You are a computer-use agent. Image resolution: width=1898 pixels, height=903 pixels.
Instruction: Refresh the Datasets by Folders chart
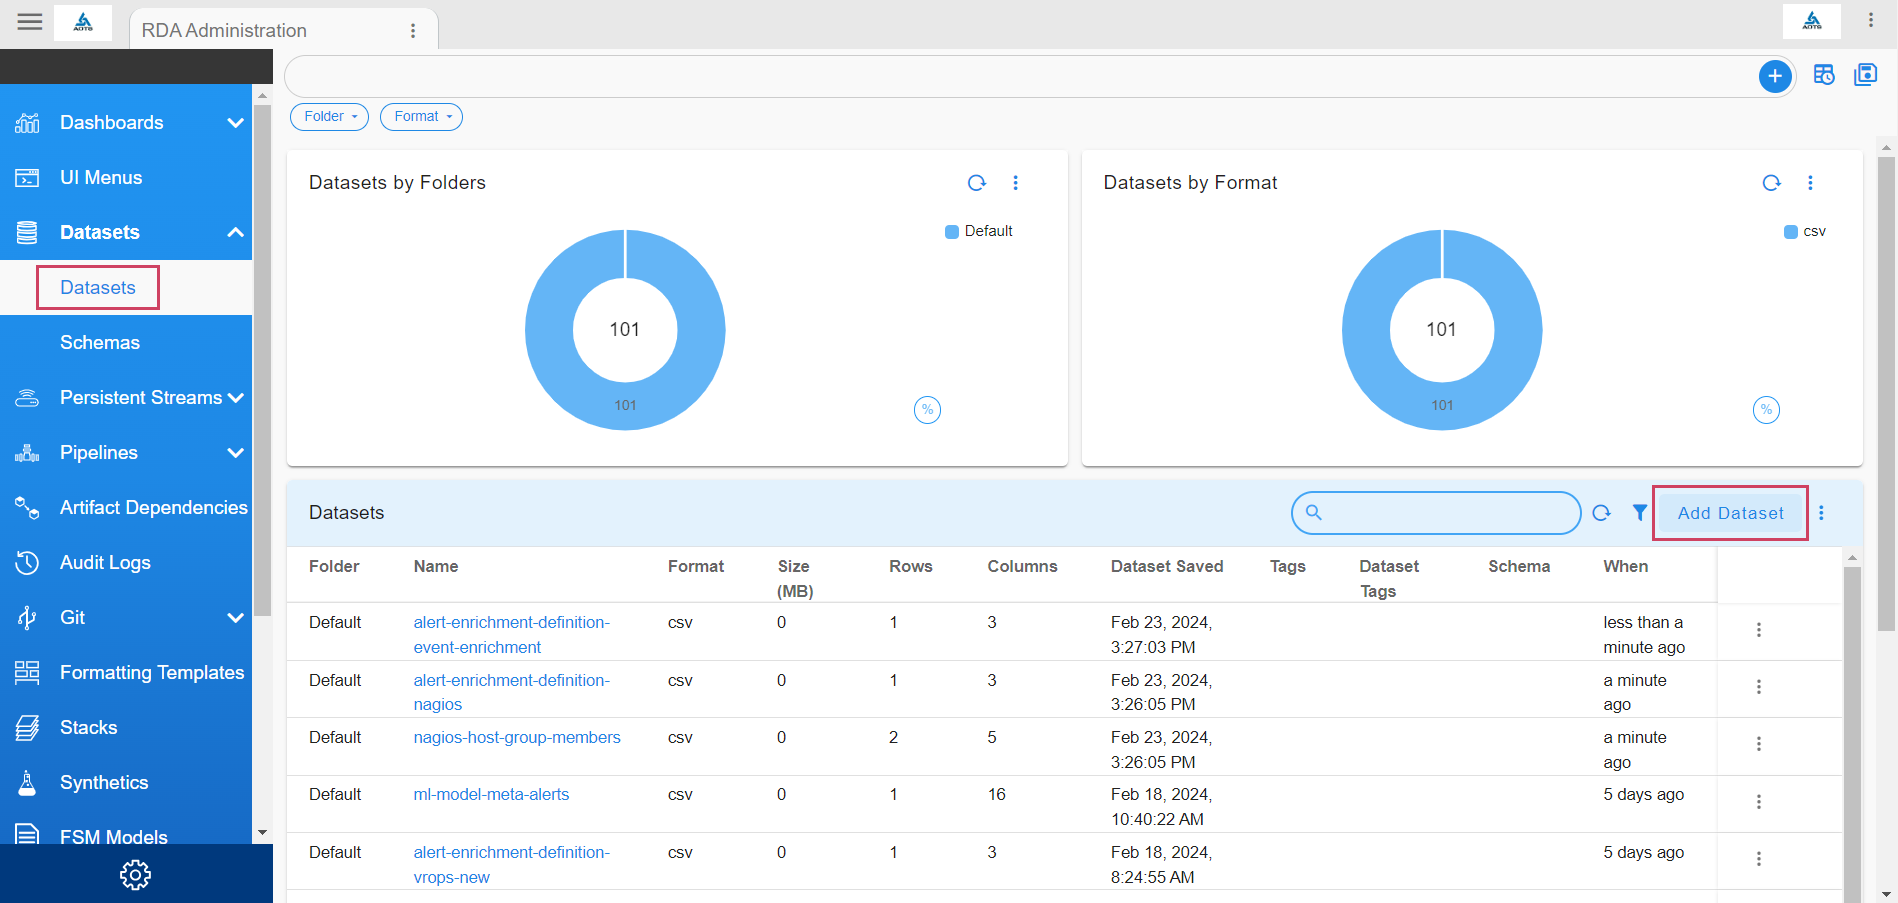click(x=976, y=183)
